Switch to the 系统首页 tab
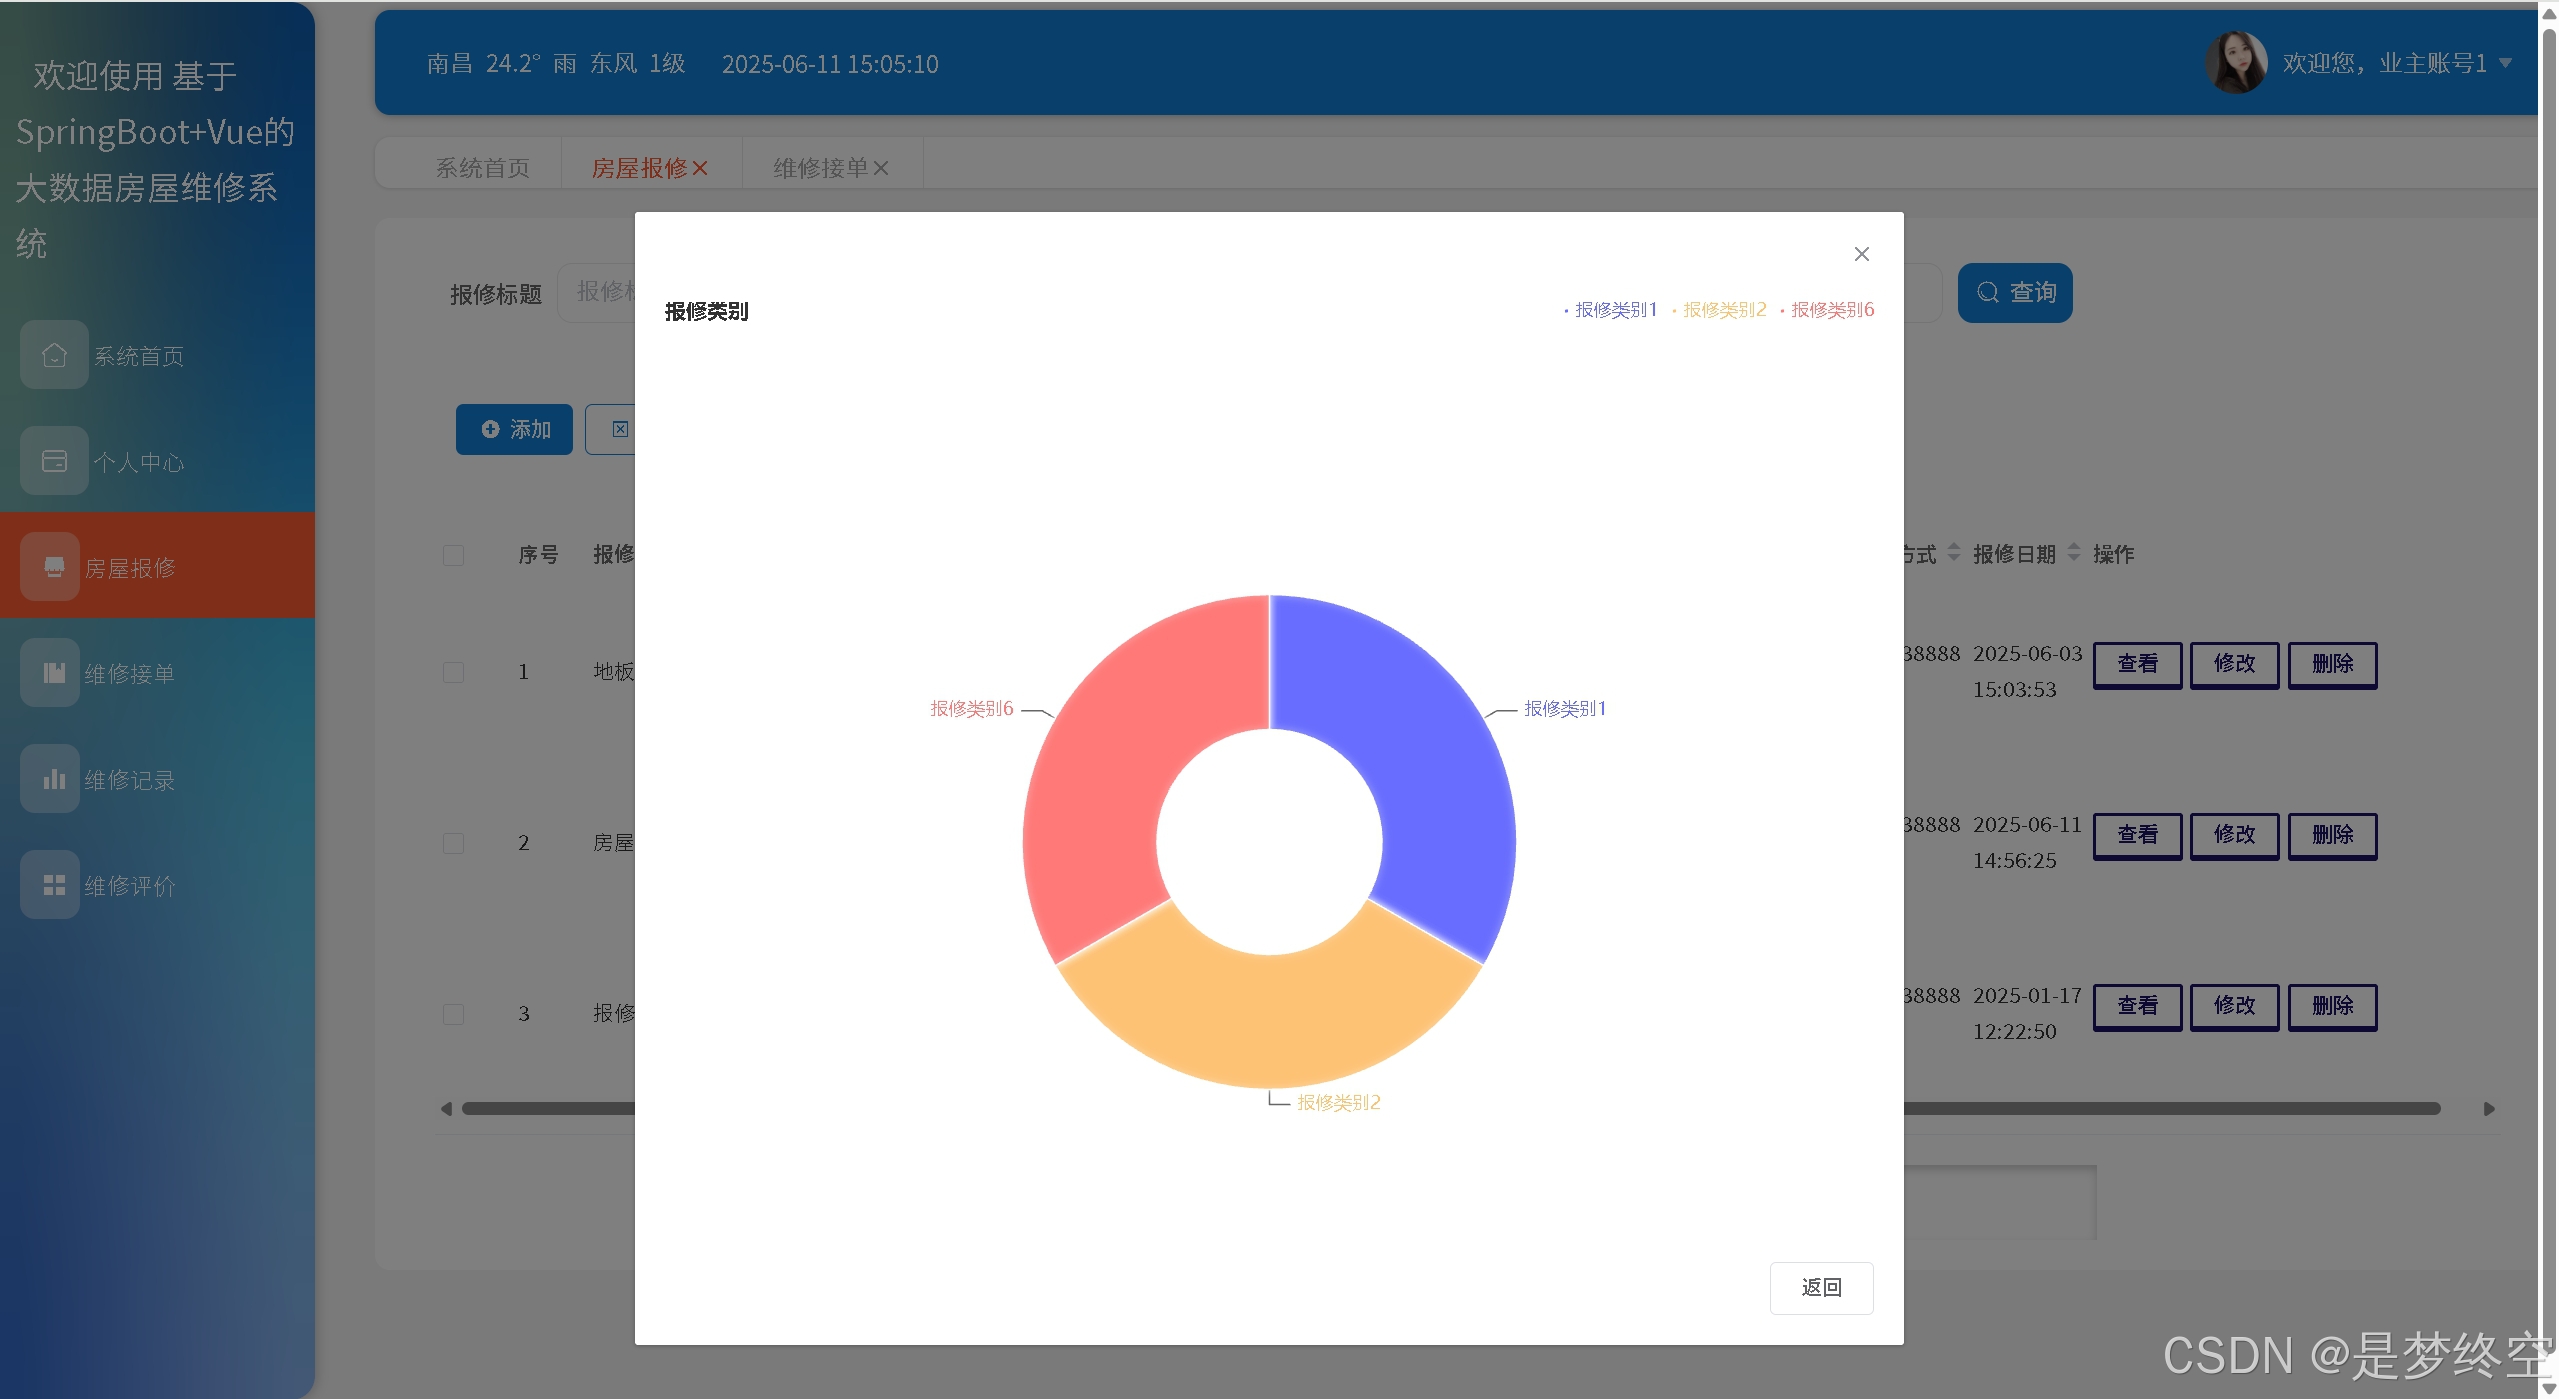This screenshot has height=1399, width=2559. 482,168
